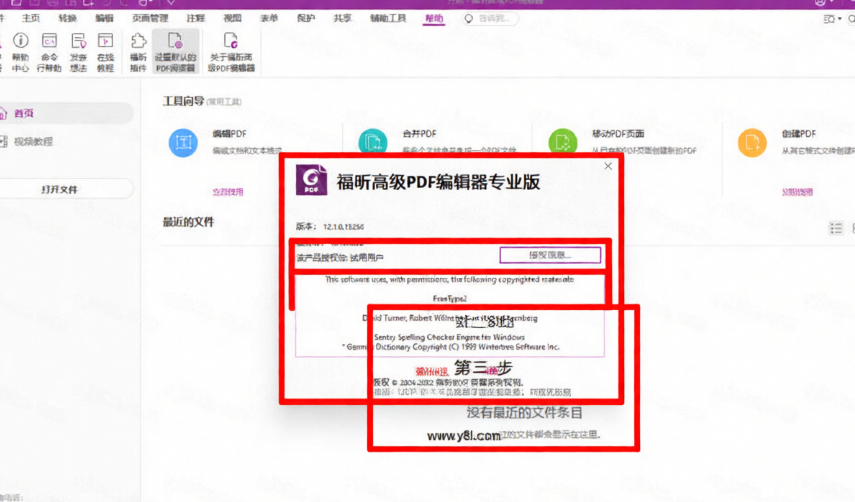Viewport: 855px width, 502px height.
Task: Expand the find options dropdown arrow
Action: click(840, 19)
